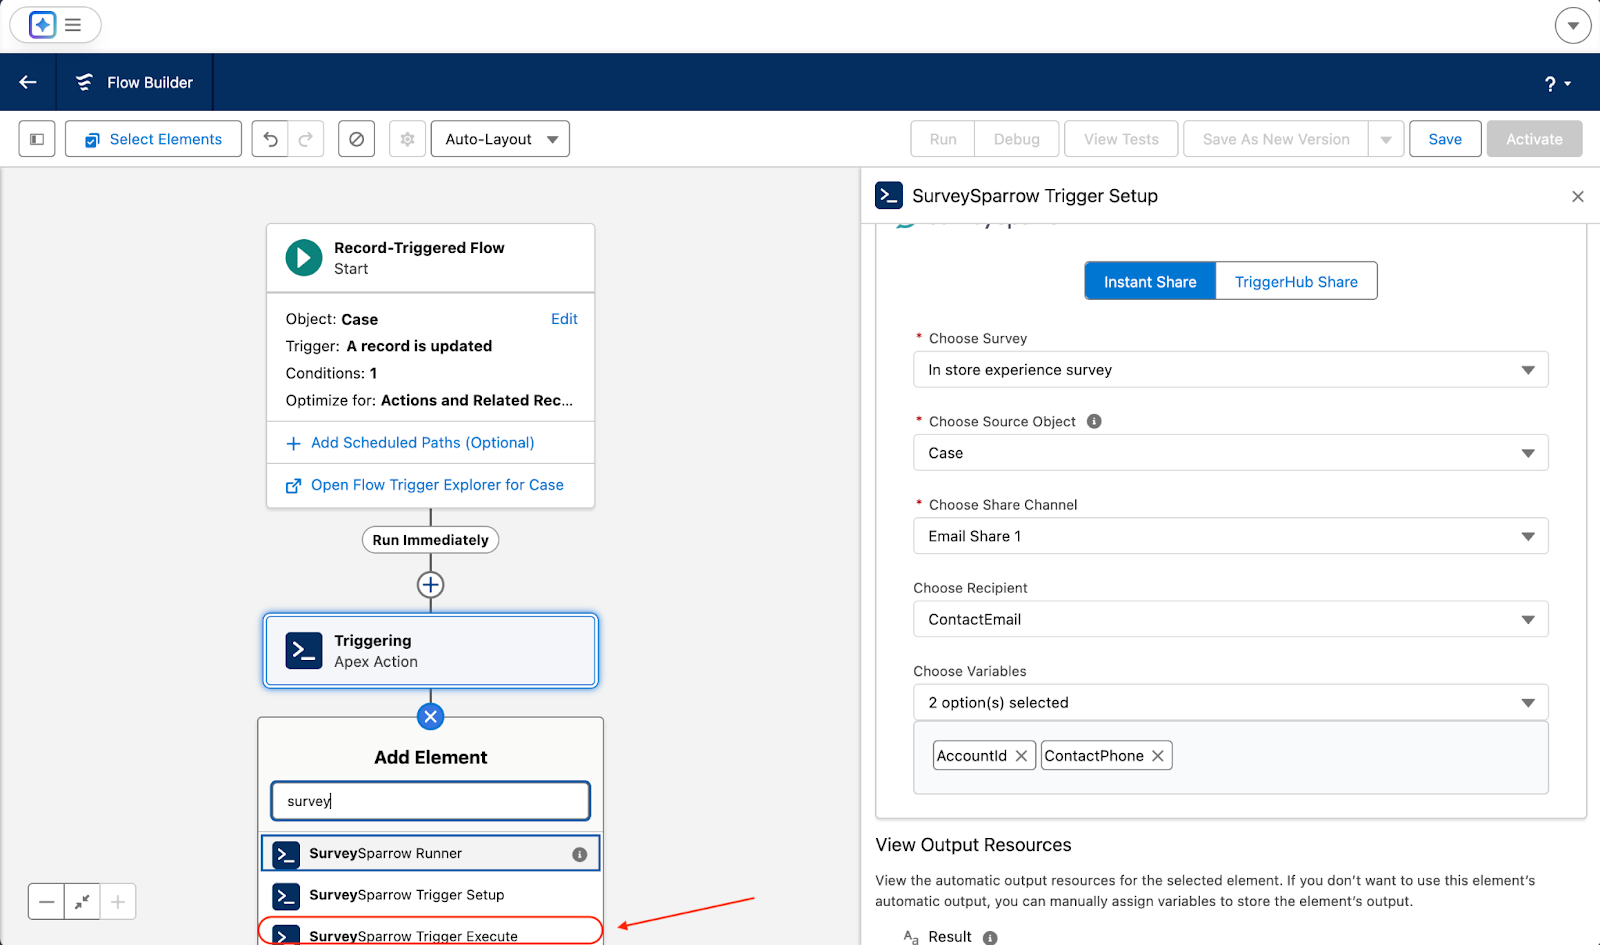Remove the ContactPhone variable pill

pos(1157,756)
